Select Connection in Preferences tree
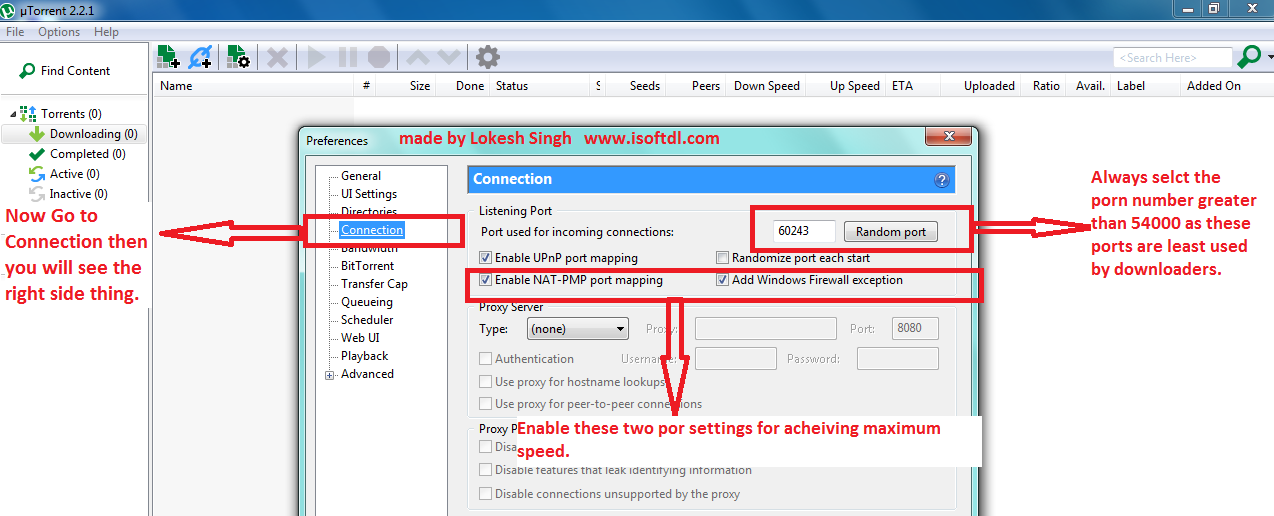 372,230
